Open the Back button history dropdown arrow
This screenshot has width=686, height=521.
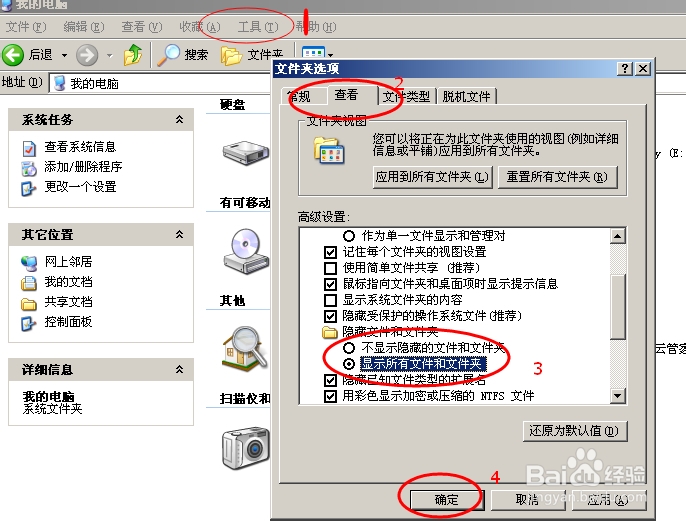tap(64, 56)
